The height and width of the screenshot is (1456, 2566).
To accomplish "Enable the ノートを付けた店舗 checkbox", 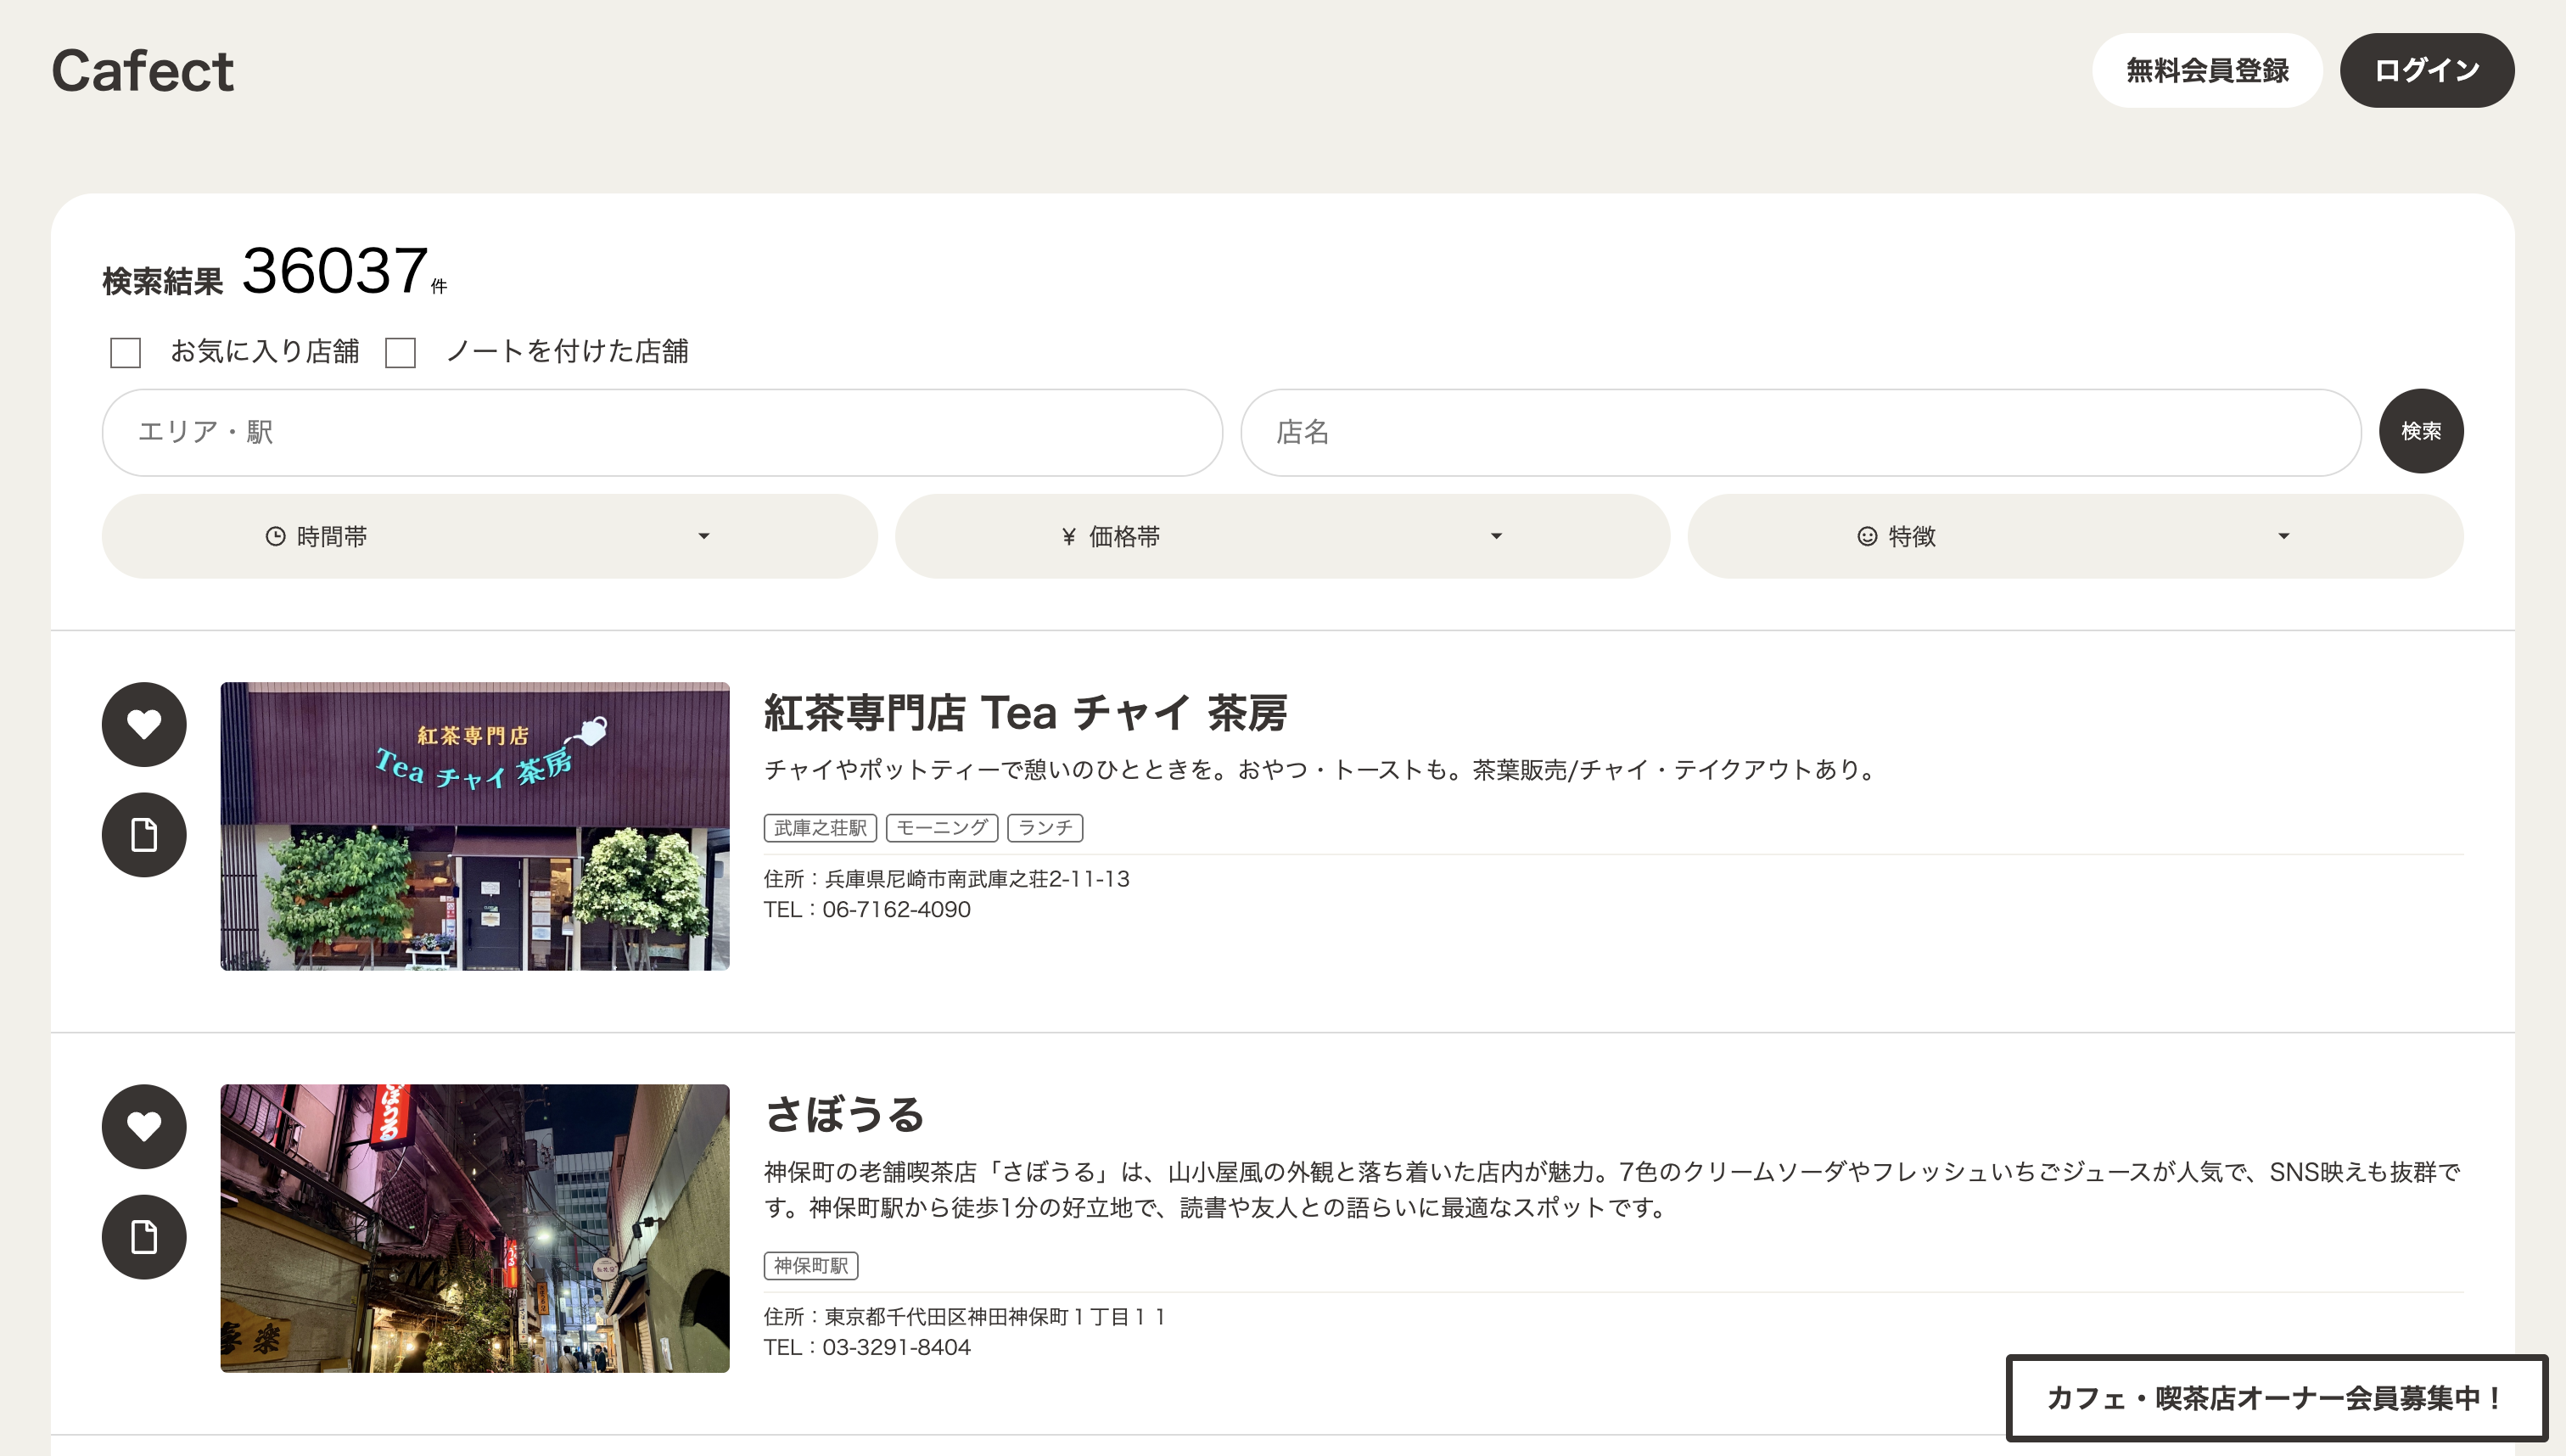I will (400, 352).
